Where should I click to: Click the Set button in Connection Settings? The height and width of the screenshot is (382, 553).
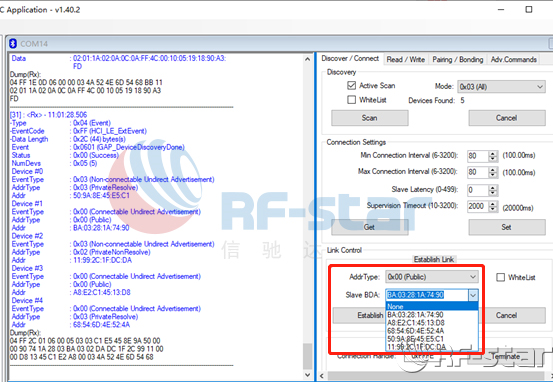tap(507, 227)
